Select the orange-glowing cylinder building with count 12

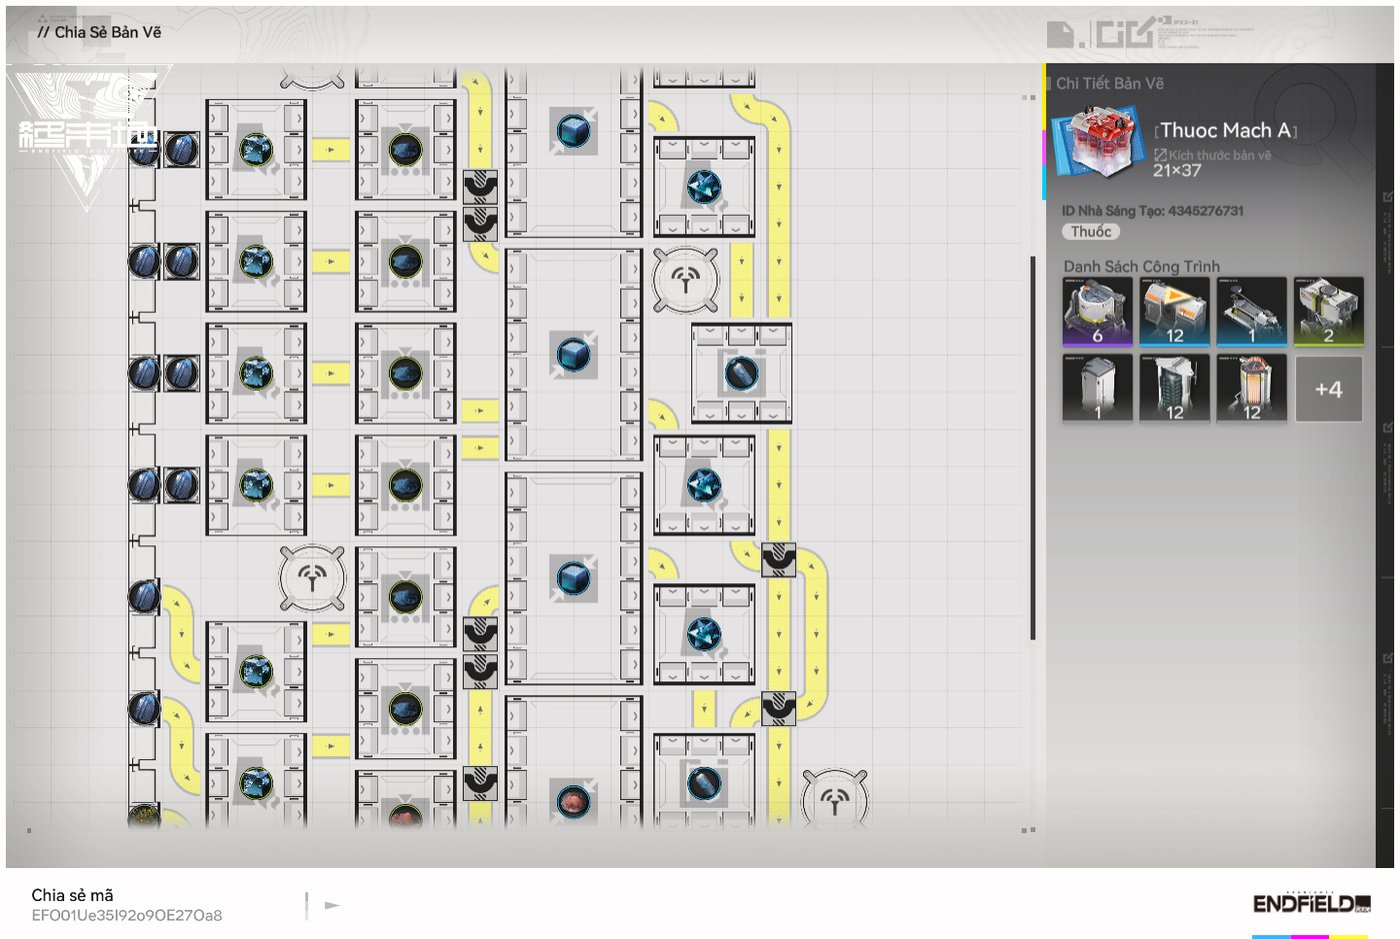coord(1251,388)
